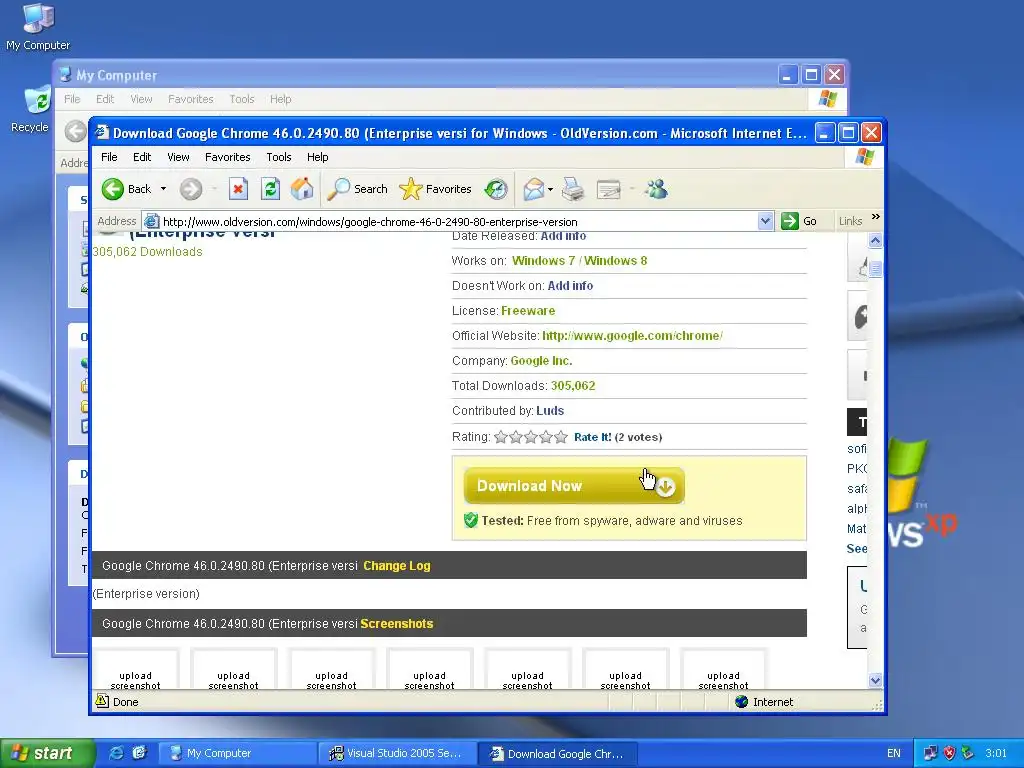Viewport: 1024px width, 768px height.
Task: Open the Edit menu in Internet Explorer
Action: click(x=142, y=157)
